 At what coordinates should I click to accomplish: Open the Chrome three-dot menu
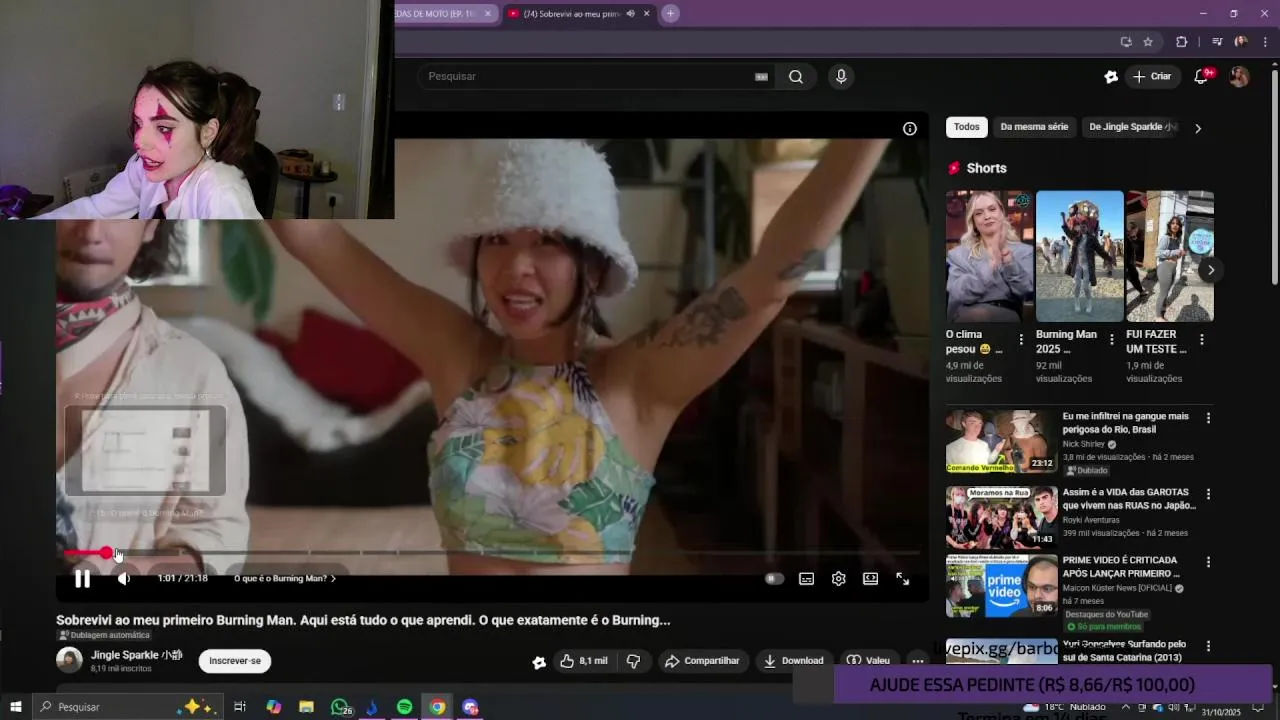tap(1265, 42)
